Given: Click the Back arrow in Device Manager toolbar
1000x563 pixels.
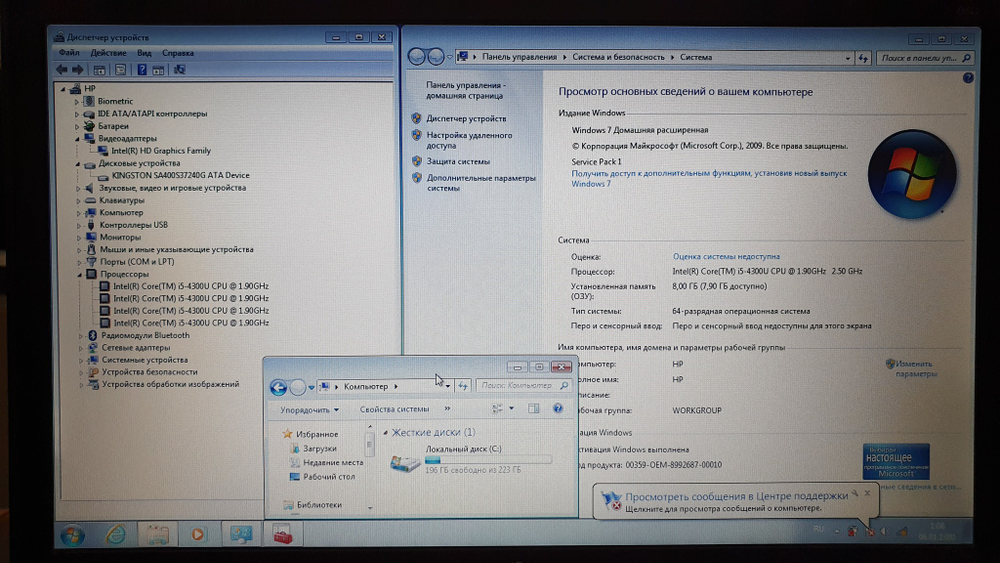Looking at the screenshot, I should pyautogui.click(x=62, y=69).
